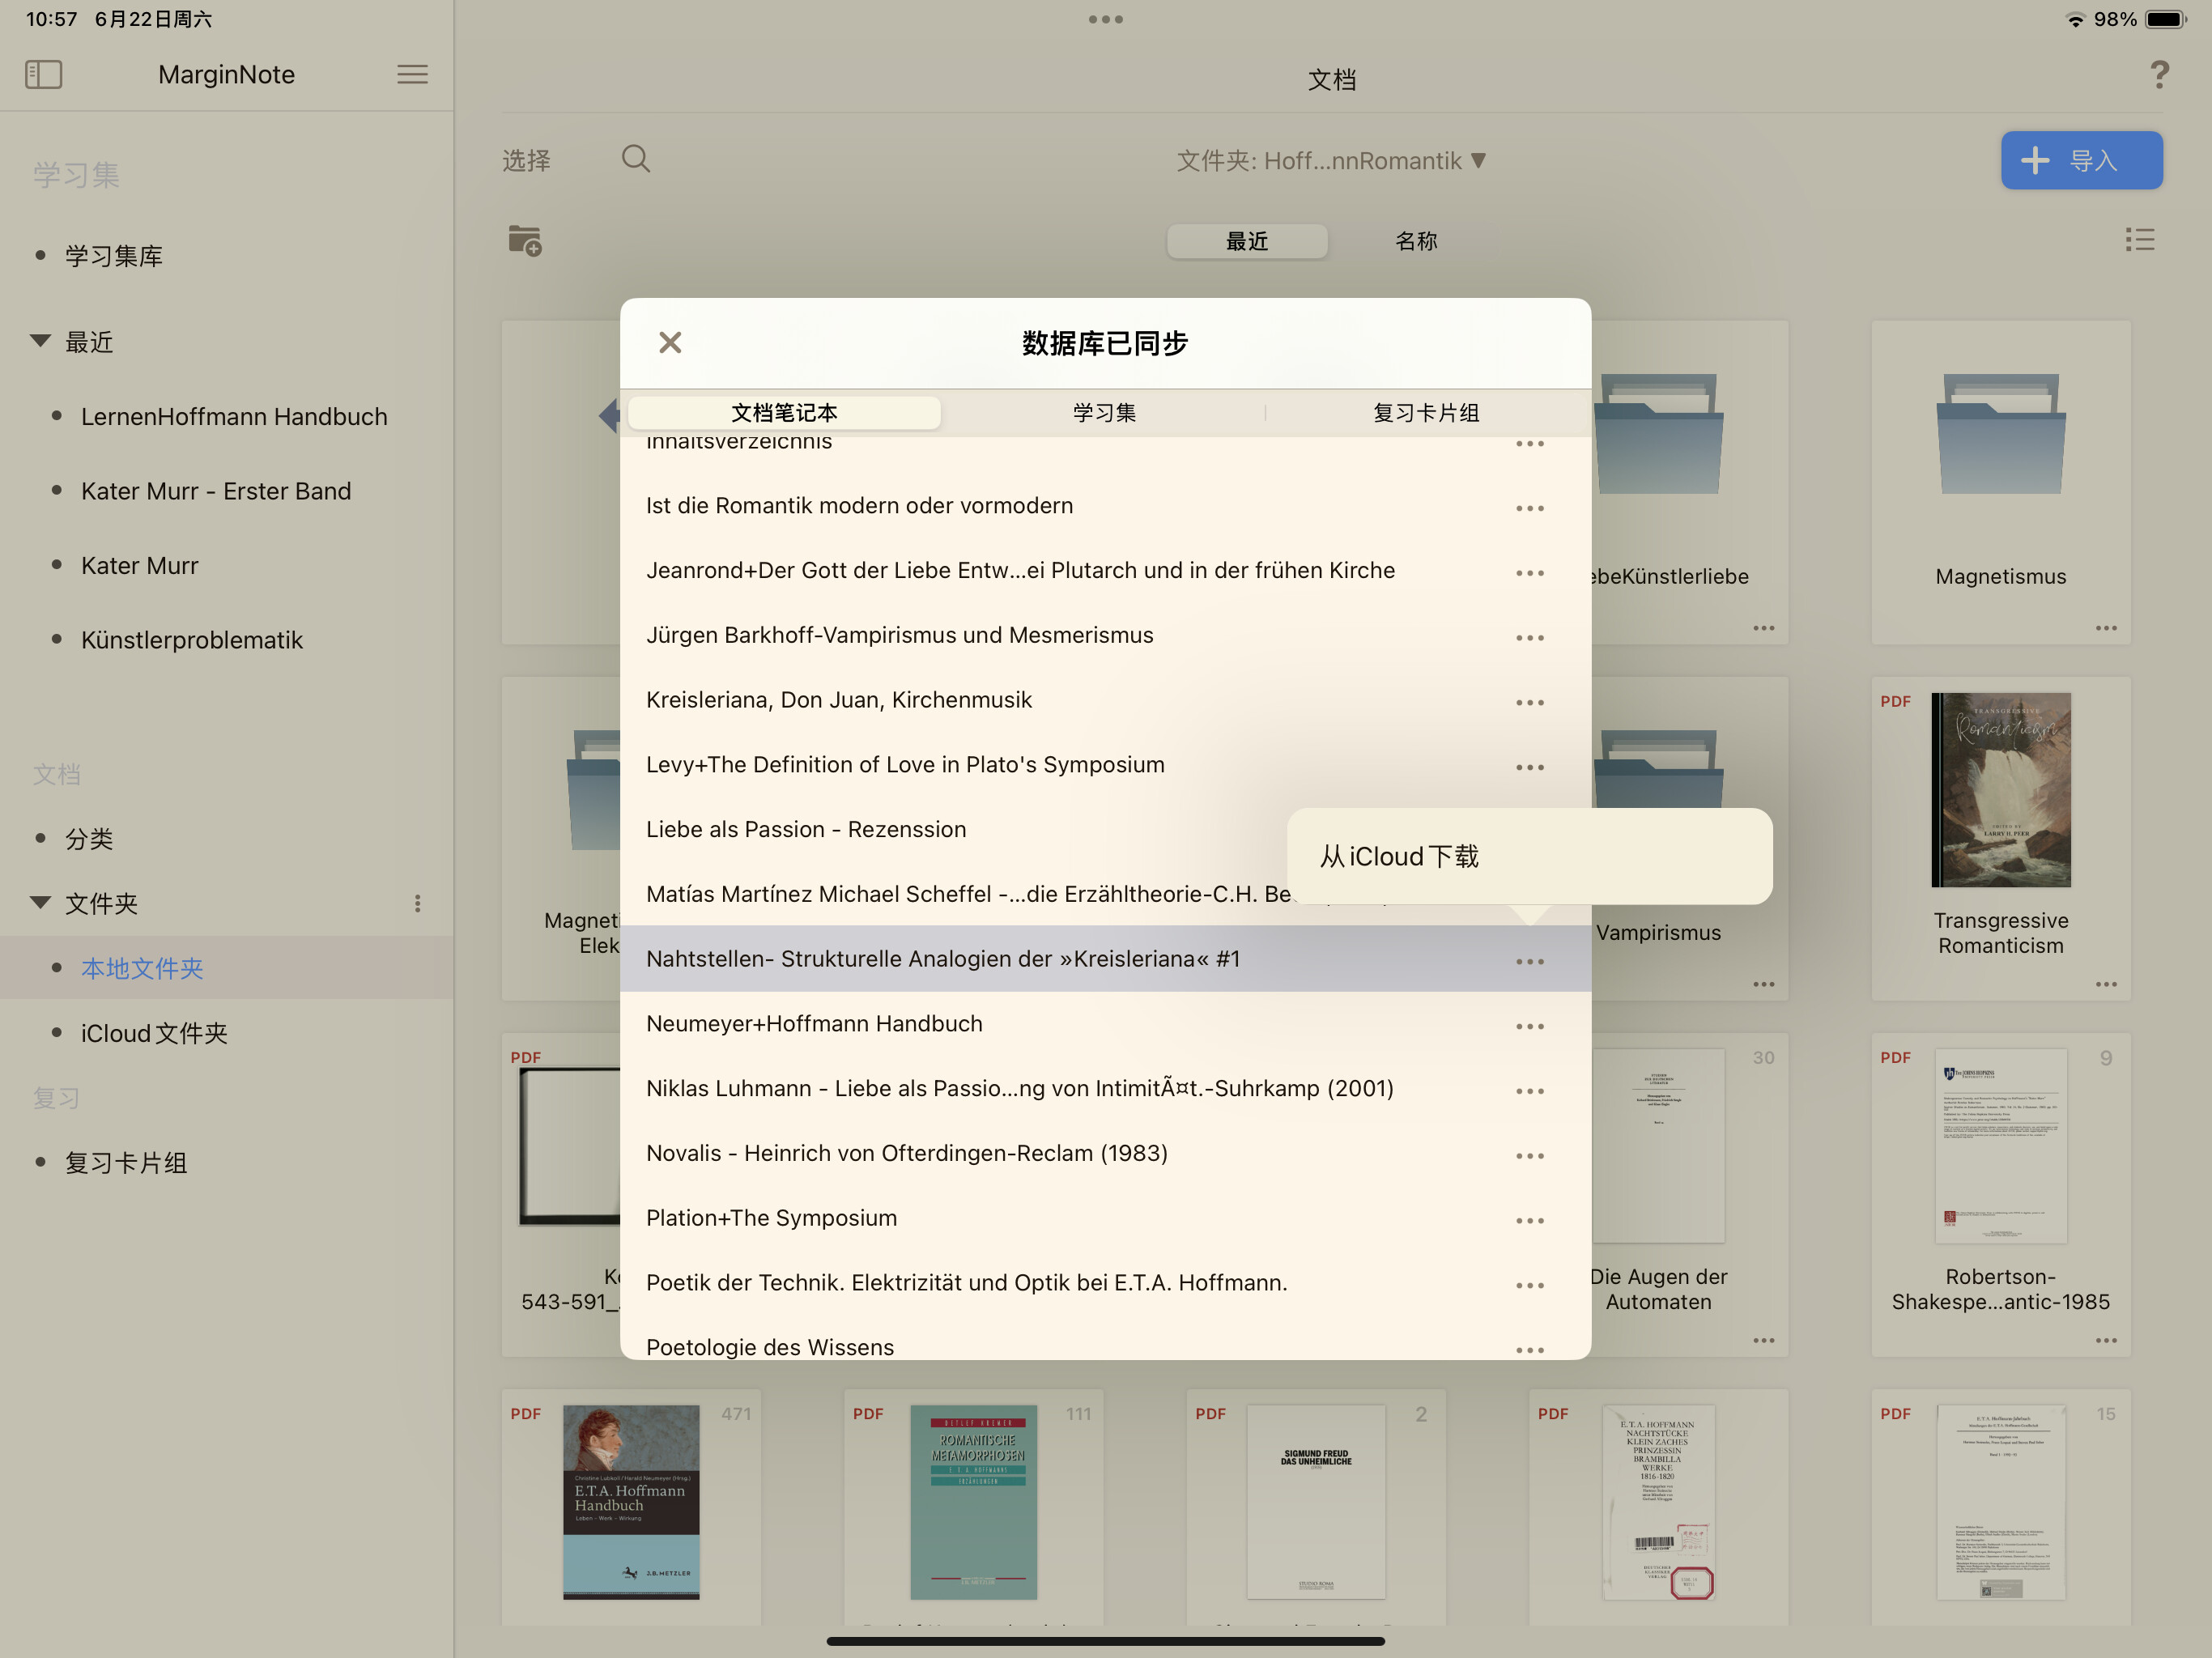Click the 选择 button

point(526,160)
